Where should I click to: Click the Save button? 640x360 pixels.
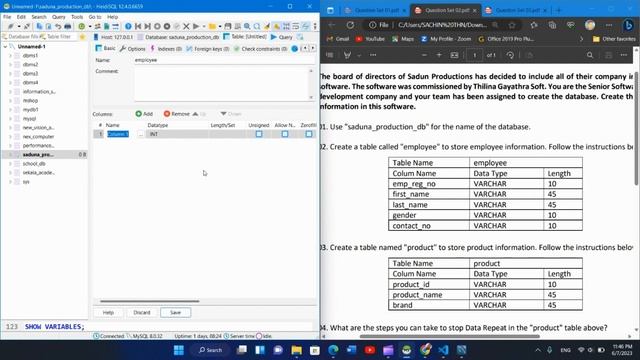point(176,312)
